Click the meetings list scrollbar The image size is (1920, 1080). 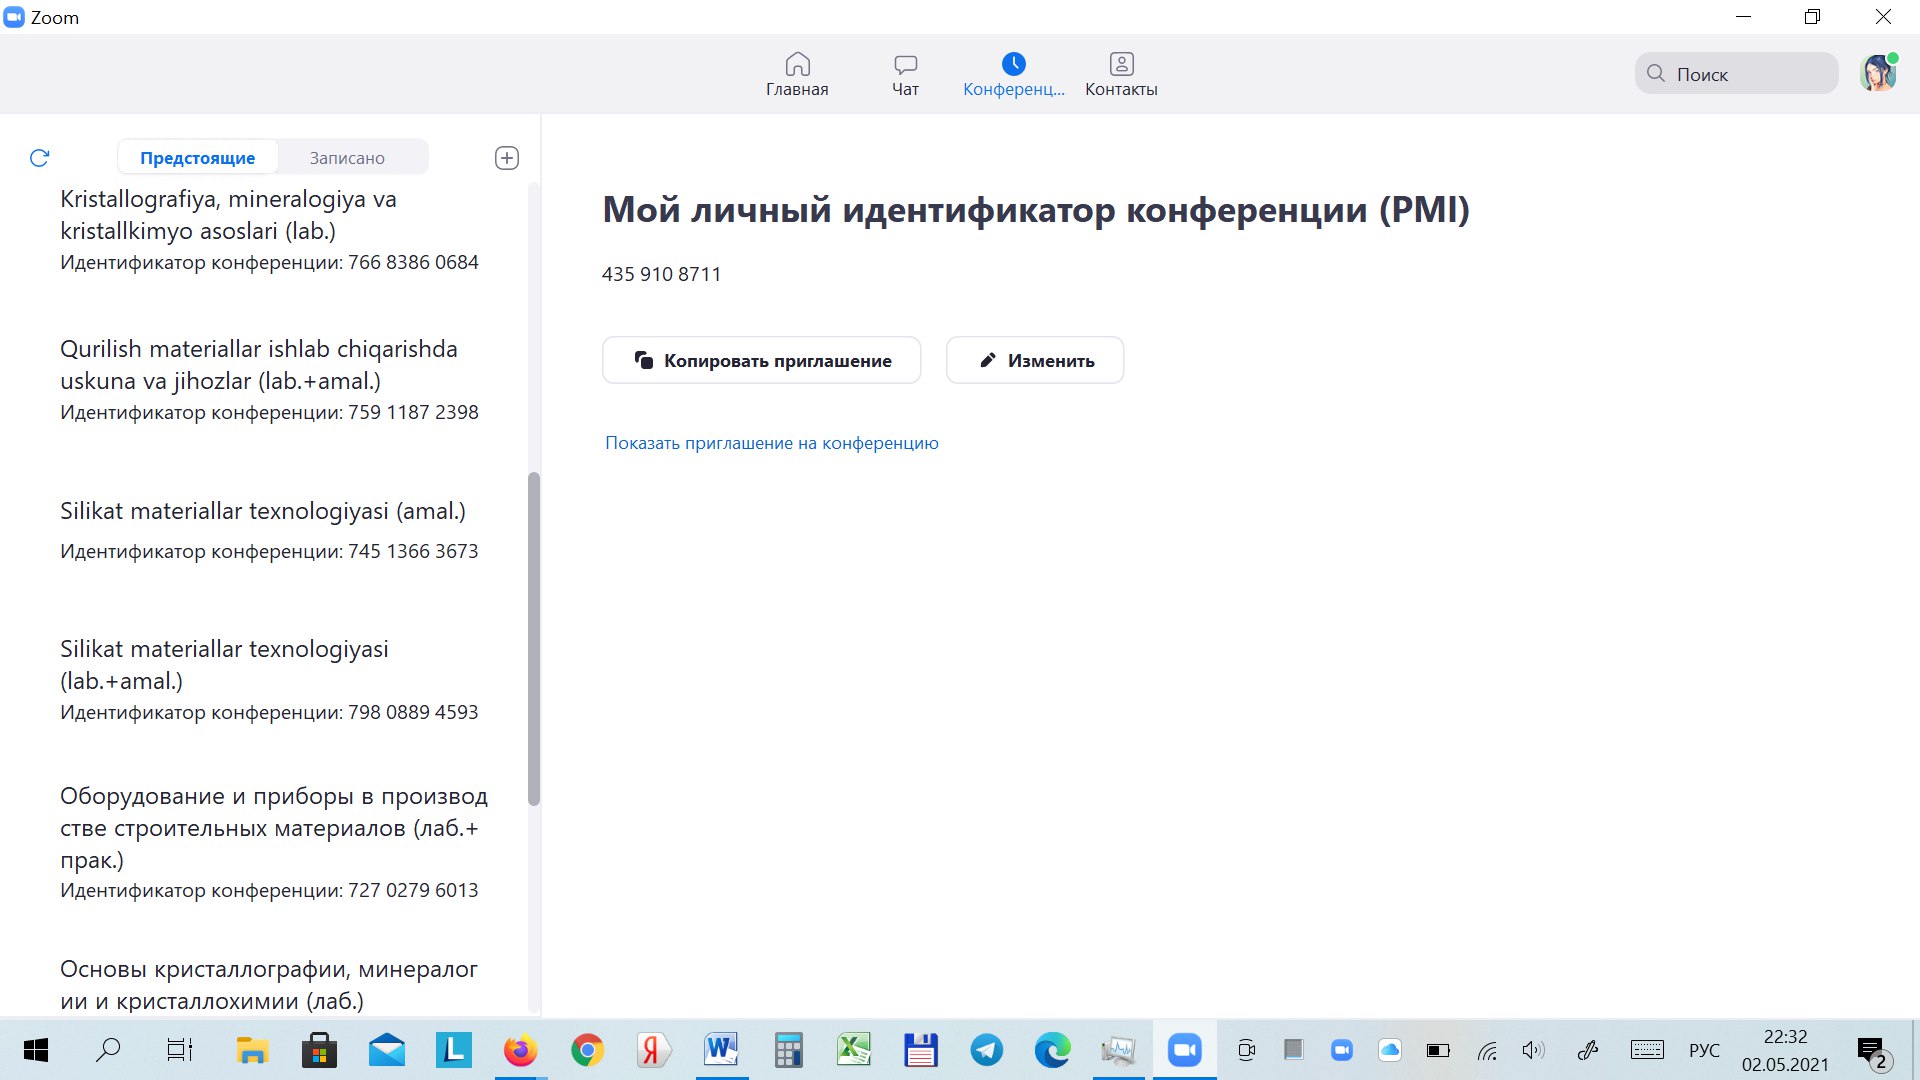pos(534,640)
